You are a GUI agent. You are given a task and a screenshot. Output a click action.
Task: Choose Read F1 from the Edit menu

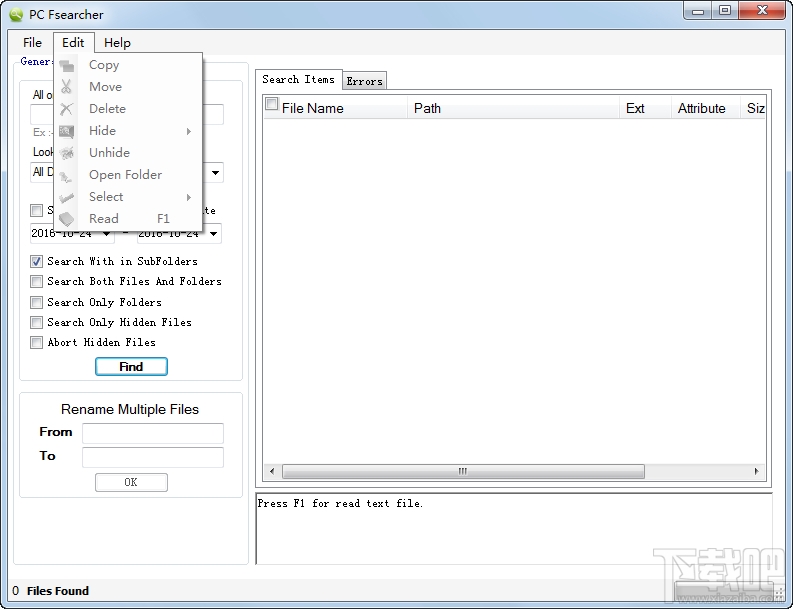click(128, 219)
